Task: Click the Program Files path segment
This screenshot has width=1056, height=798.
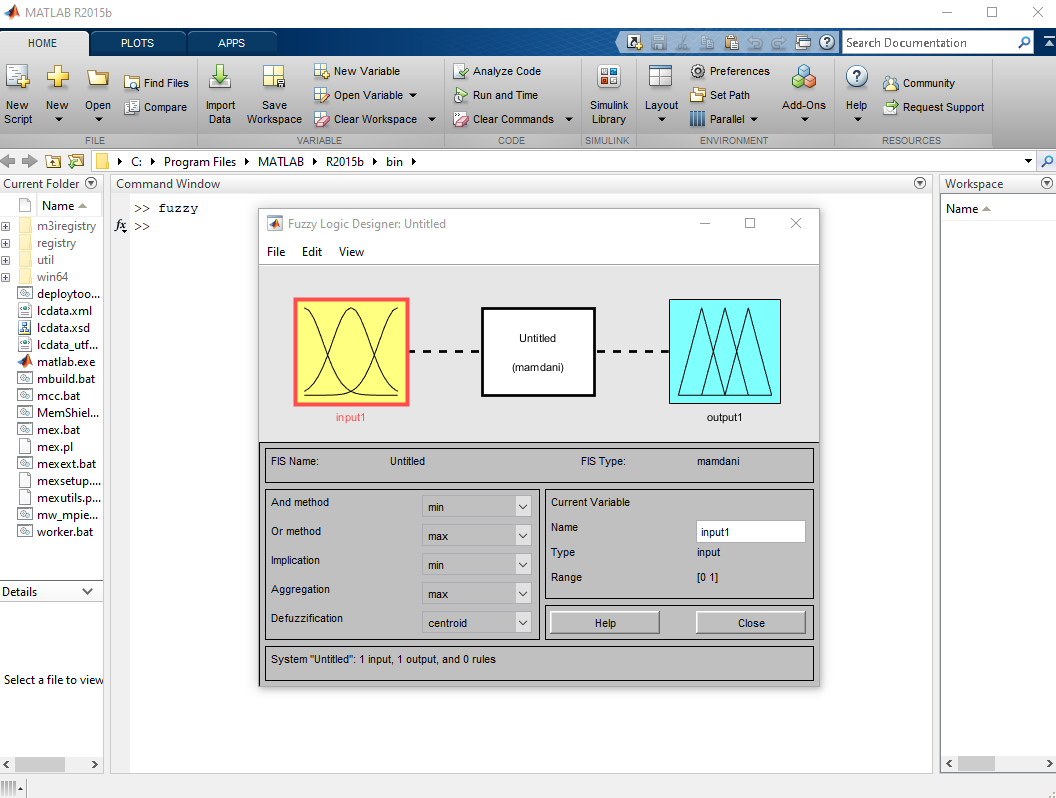Action: [x=200, y=162]
